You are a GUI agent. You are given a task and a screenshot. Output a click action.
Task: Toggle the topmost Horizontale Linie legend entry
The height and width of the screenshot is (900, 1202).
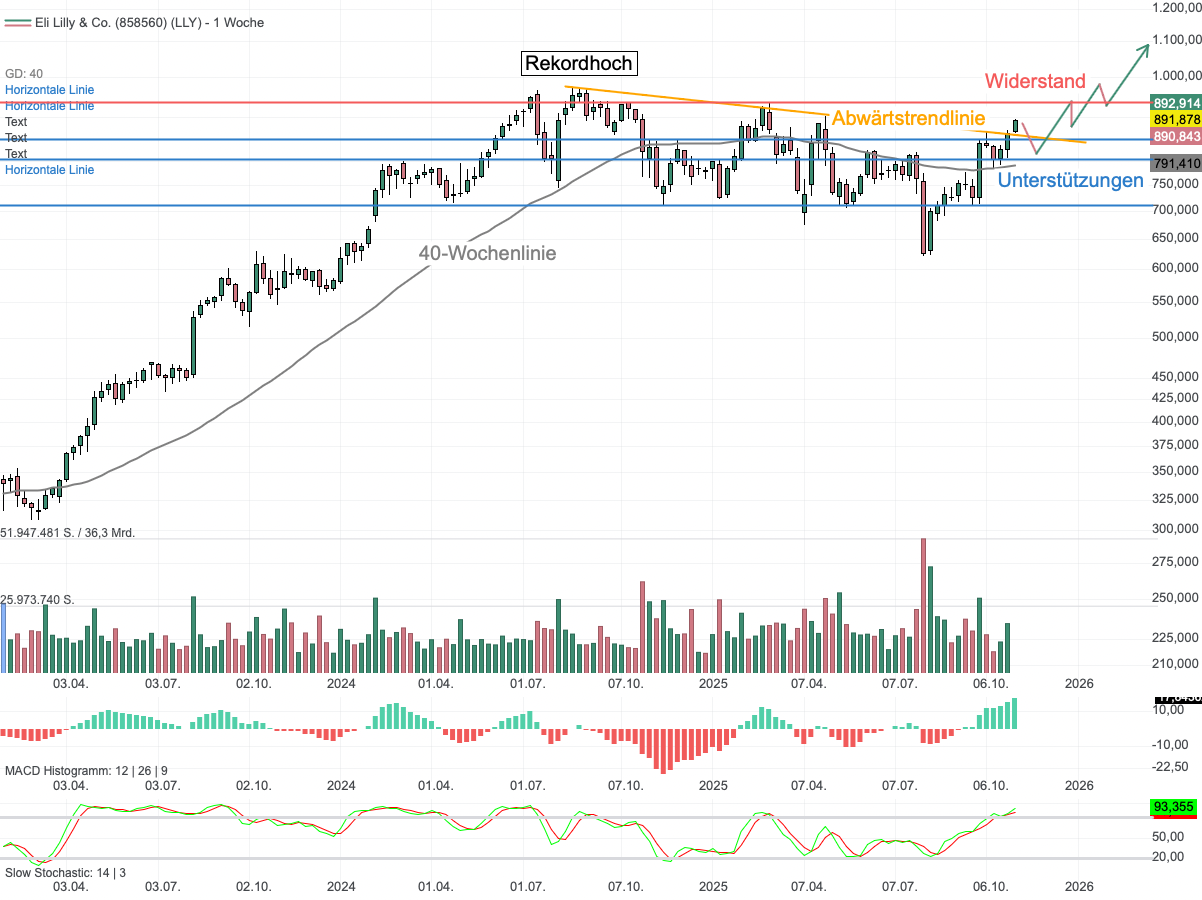tap(50, 90)
